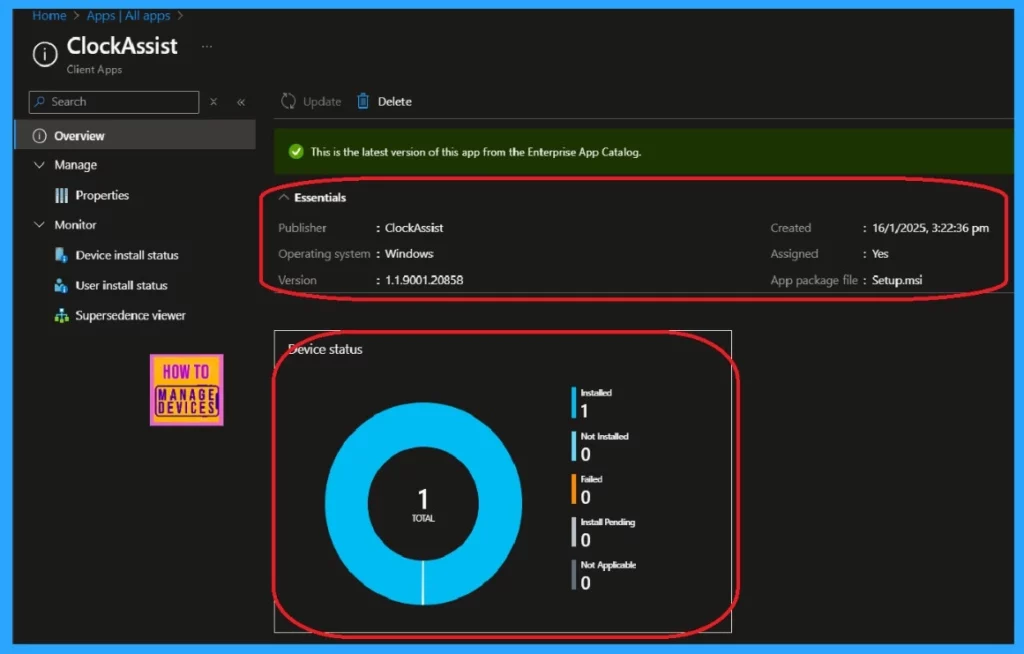Click the Installed count legend entry
This screenshot has width=1024, height=654.
coord(592,402)
